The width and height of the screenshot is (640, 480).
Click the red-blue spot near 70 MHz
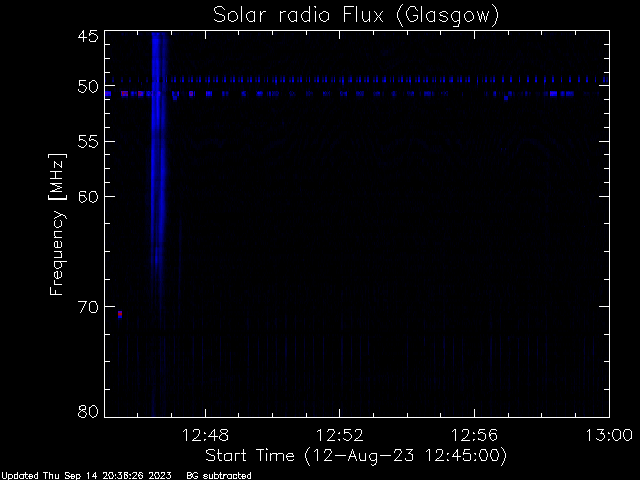[120, 314]
